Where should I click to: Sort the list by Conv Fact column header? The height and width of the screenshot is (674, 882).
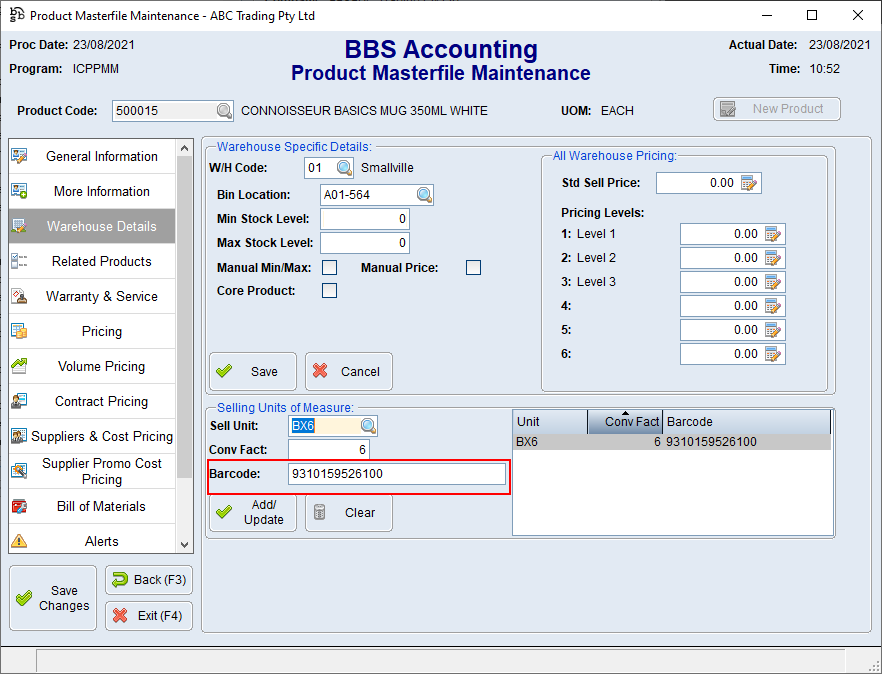click(625, 422)
